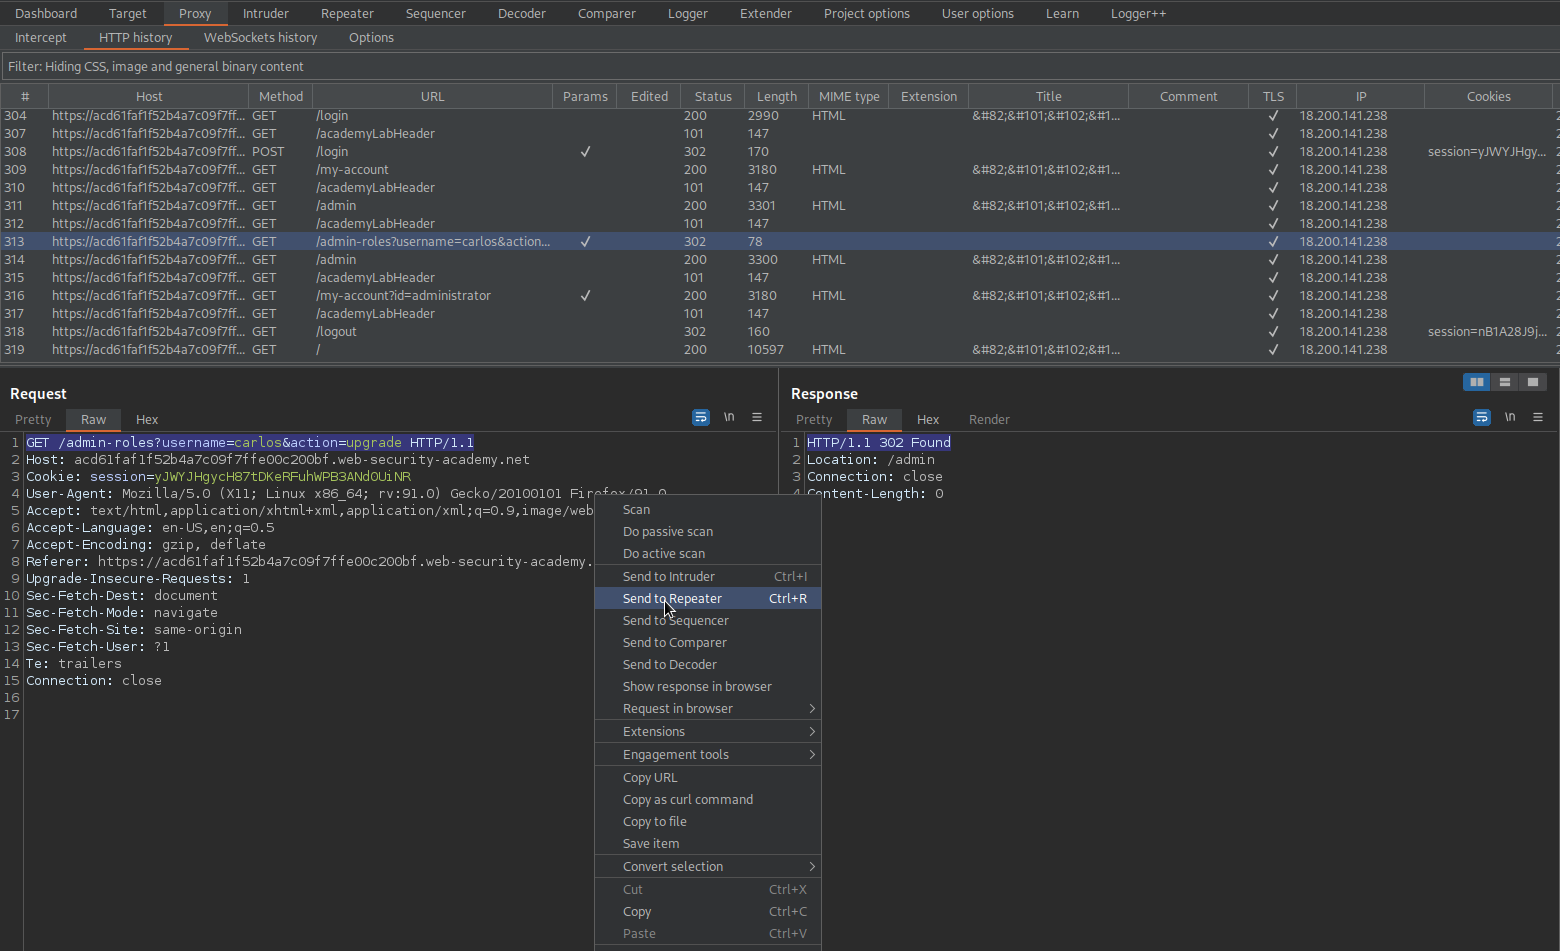This screenshot has height=951, width=1560.
Task: Sort history by Length column
Action: [x=776, y=96]
